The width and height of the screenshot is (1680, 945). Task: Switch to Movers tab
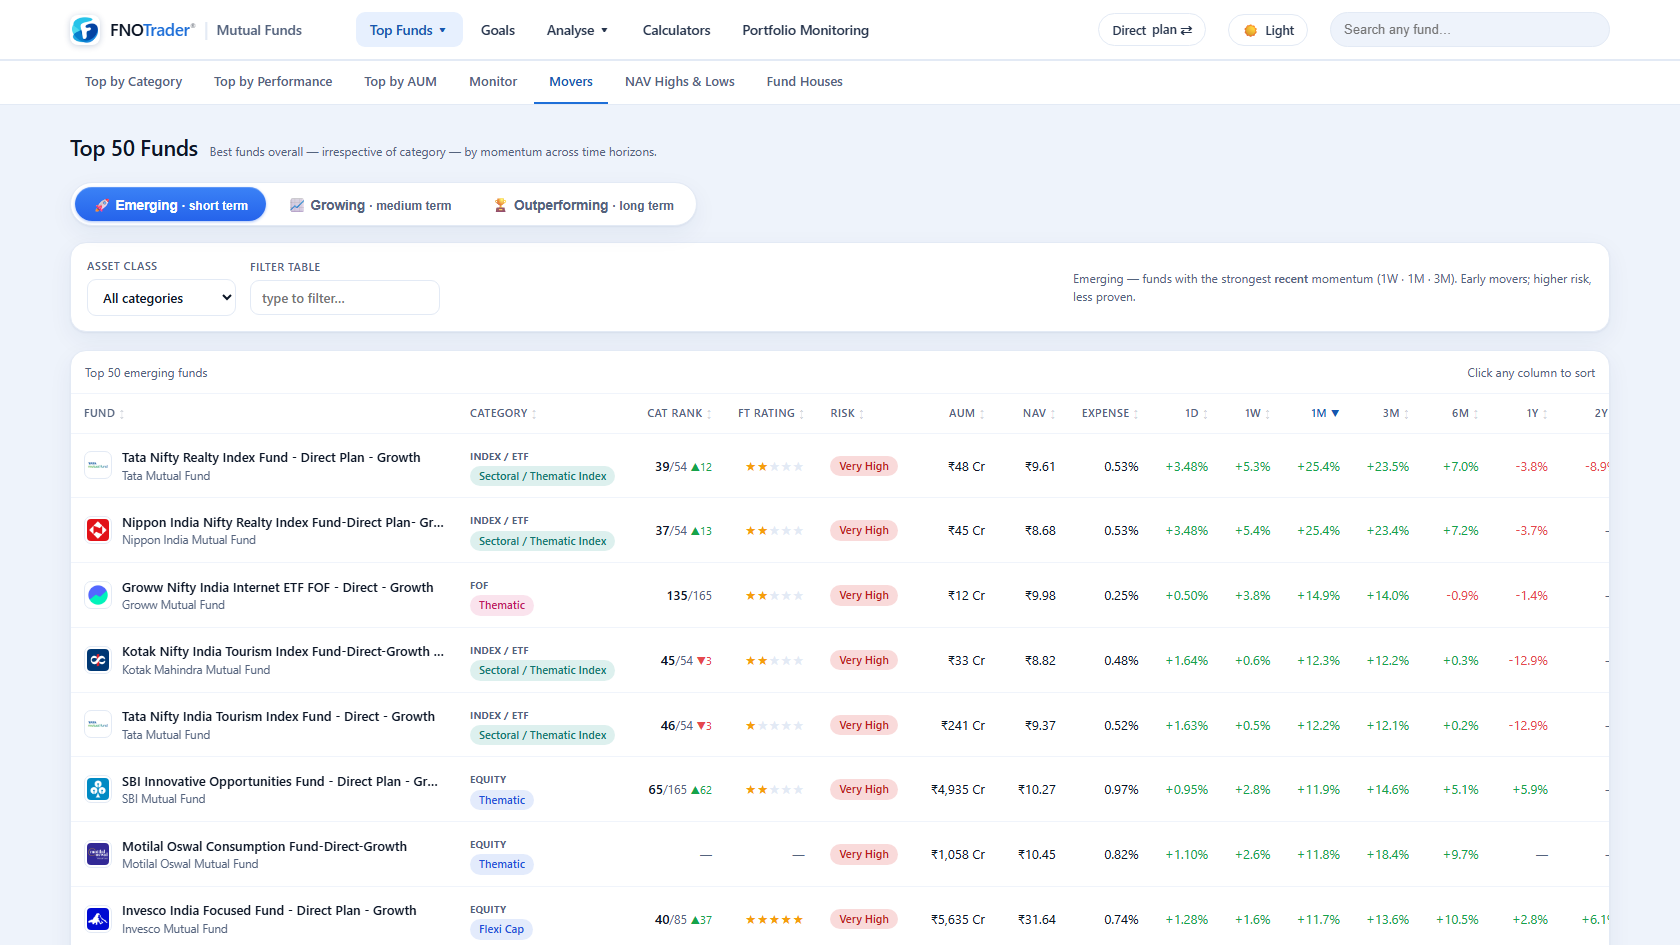coord(571,82)
